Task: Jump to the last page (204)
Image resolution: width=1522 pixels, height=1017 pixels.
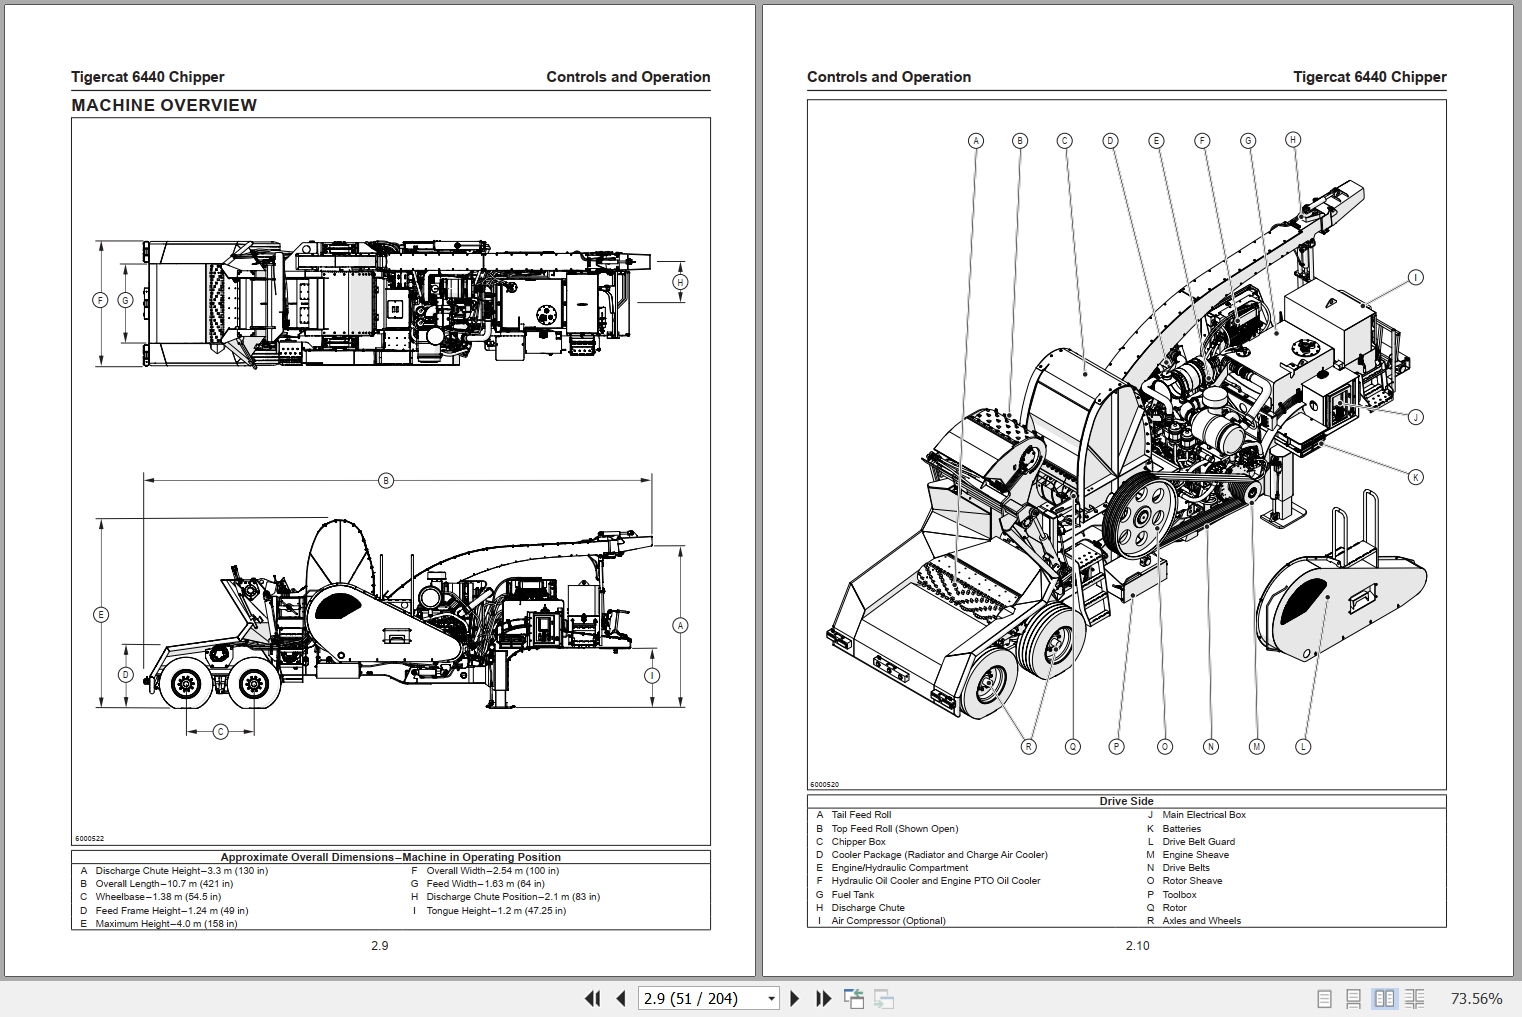Action: (x=823, y=998)
